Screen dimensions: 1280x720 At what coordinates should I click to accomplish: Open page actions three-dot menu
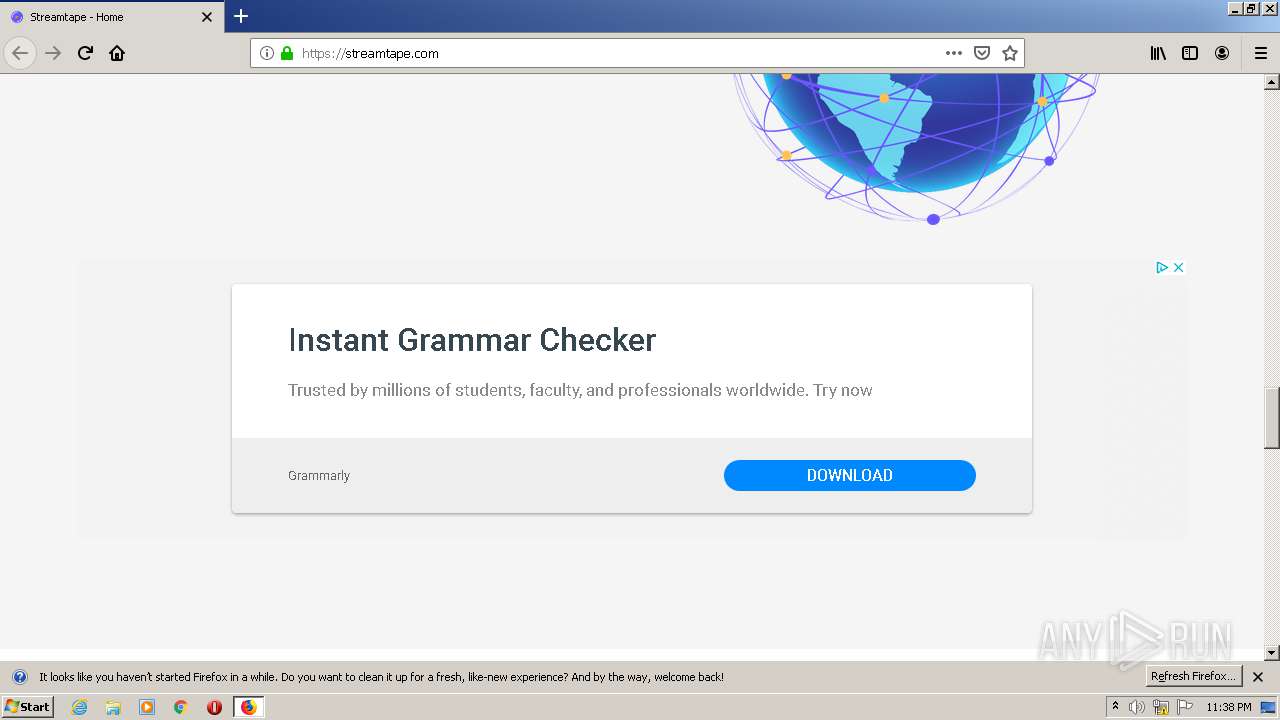(x=954, y=53)
